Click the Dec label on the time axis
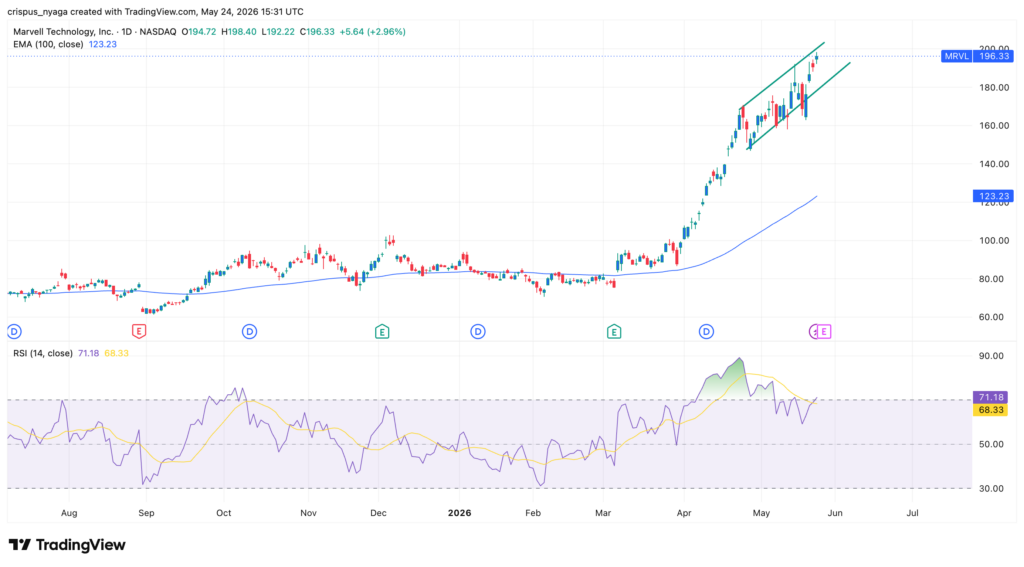This screenshot has width=1024, height=567. 378,513
